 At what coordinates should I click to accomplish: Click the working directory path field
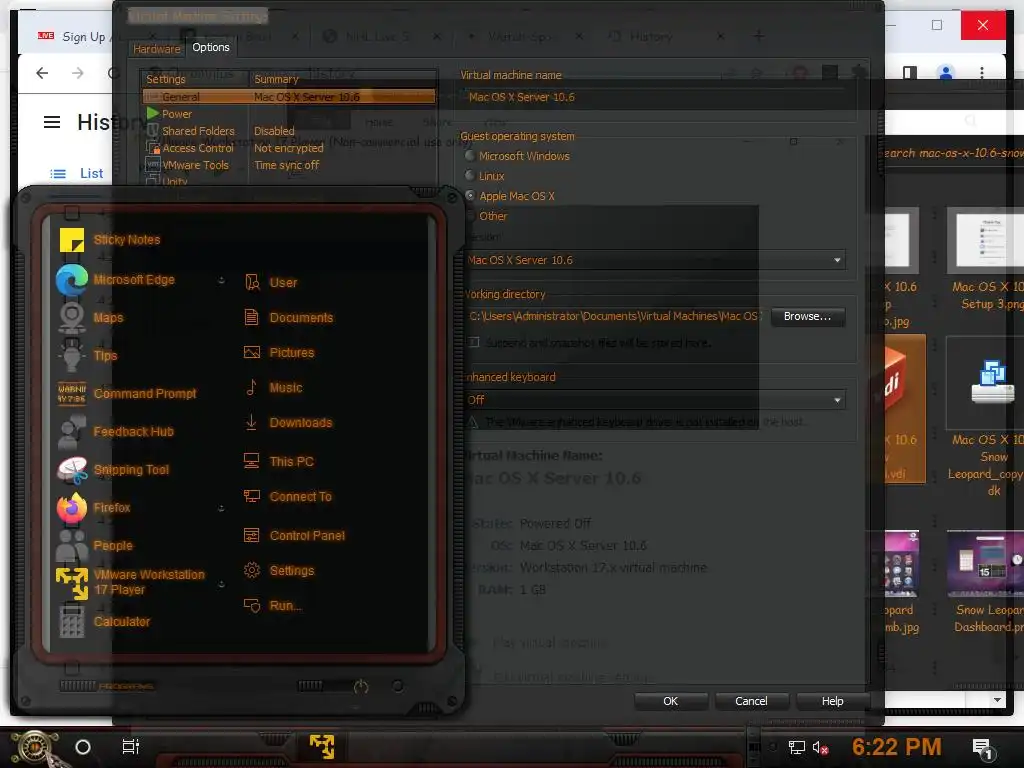click(614, 316)
